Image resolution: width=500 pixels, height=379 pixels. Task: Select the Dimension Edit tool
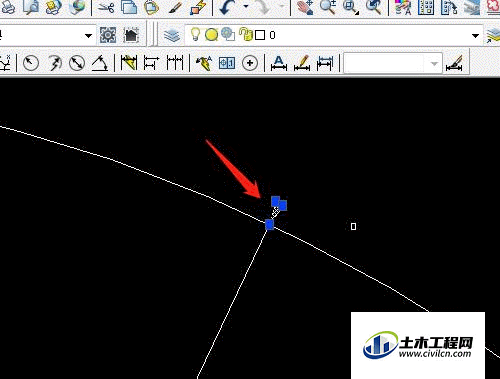point(279,63)
